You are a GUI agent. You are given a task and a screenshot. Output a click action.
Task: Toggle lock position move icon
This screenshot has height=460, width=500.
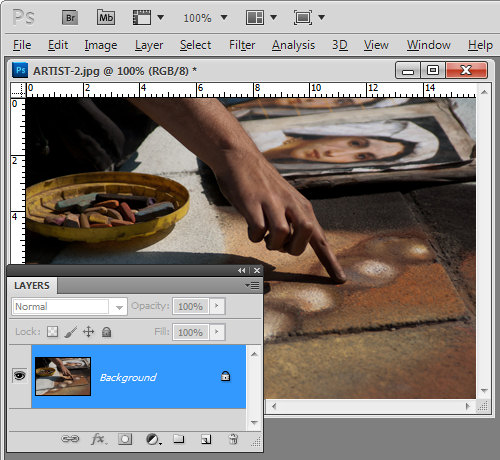(88, 332)
